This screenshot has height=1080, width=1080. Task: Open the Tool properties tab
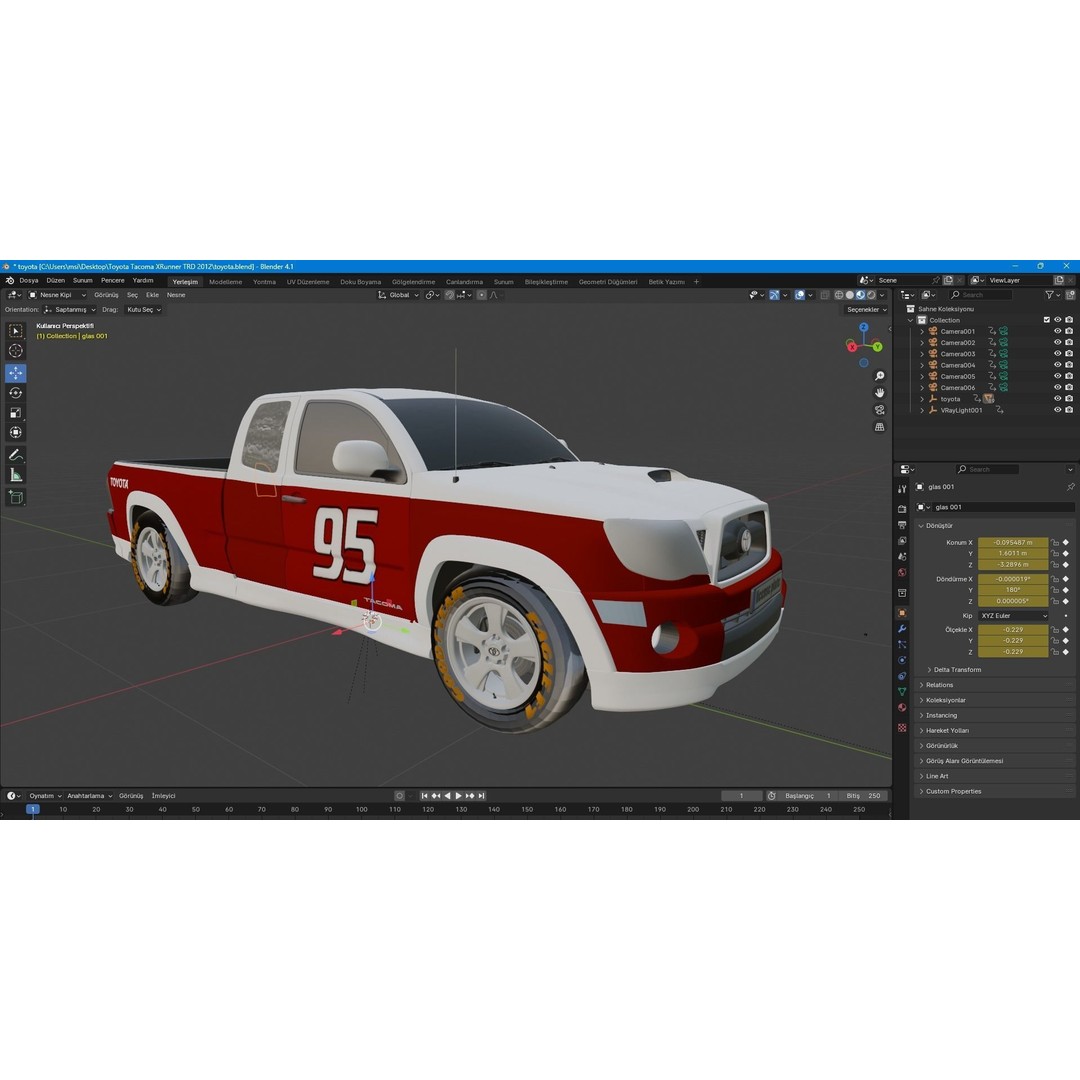902,488
